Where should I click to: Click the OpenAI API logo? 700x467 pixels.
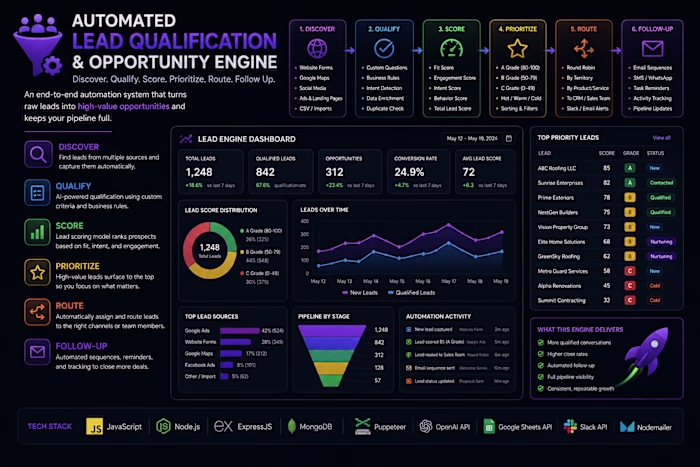point(426,426)
